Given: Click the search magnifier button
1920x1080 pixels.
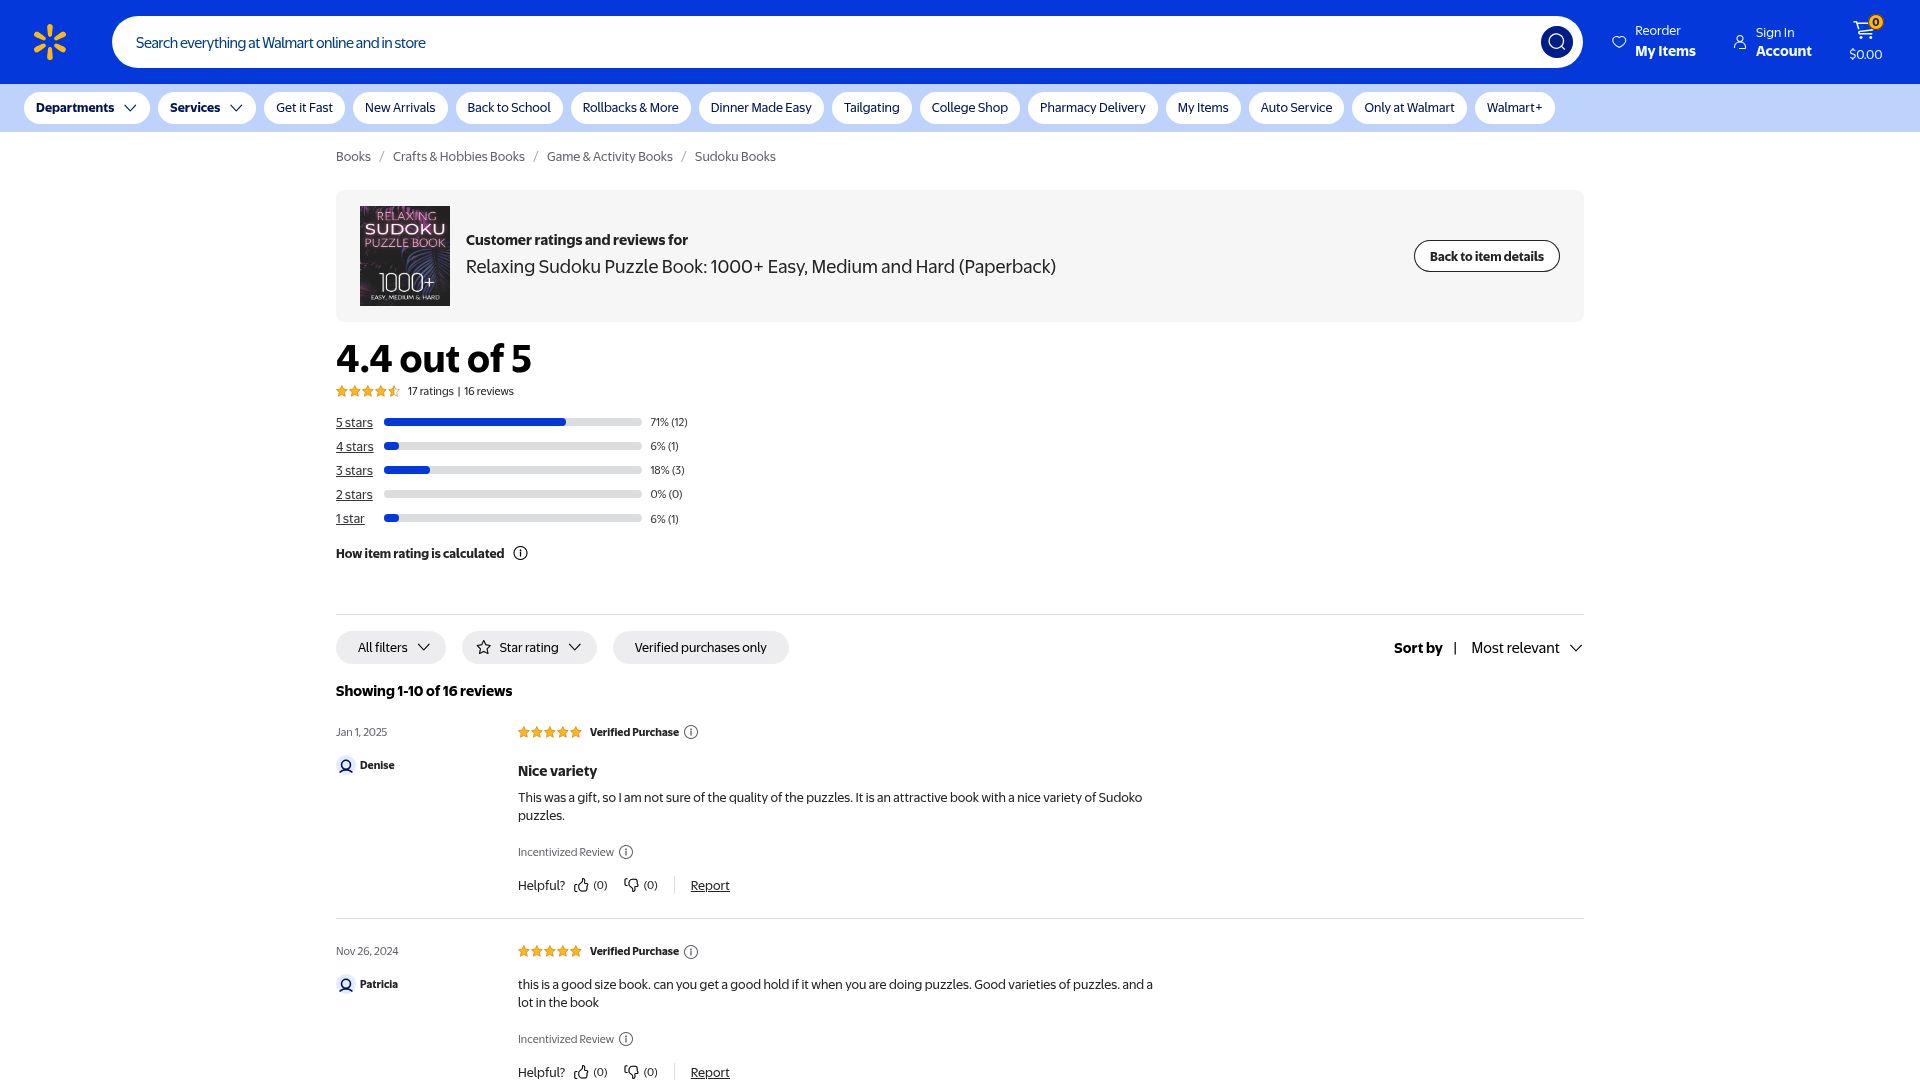Looking at the screenshot, I should [1556, 42].
